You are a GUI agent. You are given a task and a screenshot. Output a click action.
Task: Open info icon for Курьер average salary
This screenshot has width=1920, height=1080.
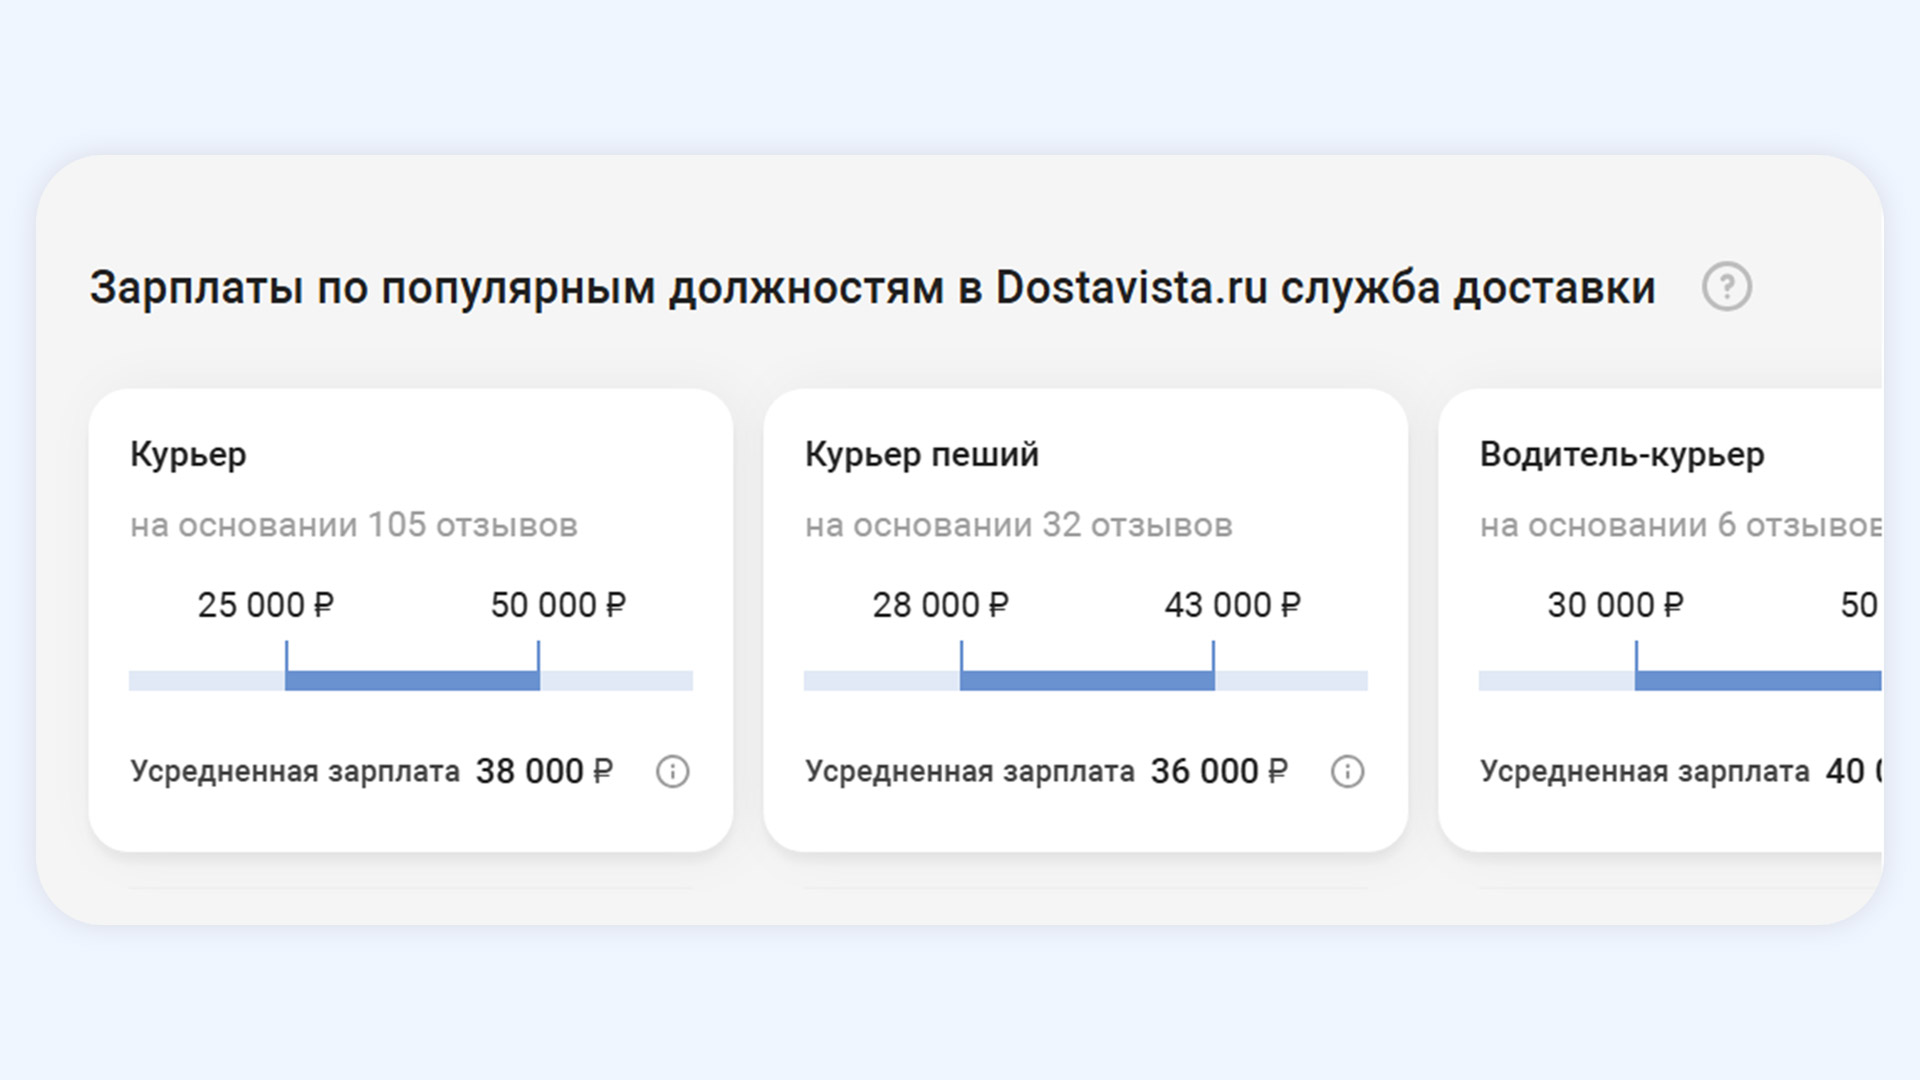point(672,772)
